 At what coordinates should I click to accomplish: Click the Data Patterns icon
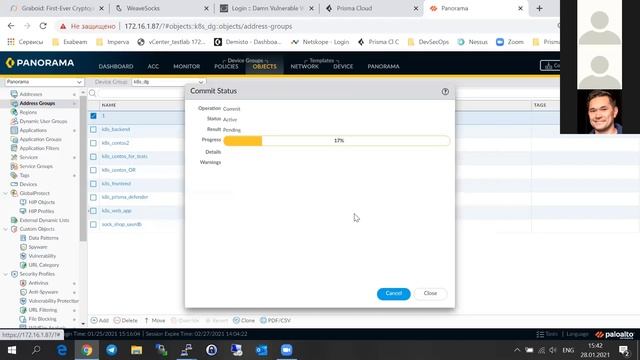click(23, 238)
